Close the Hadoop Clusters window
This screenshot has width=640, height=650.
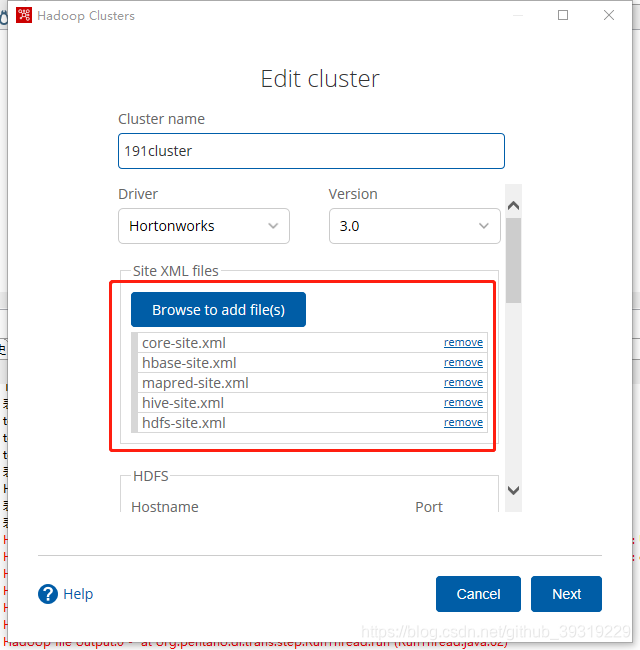[609, 15]
